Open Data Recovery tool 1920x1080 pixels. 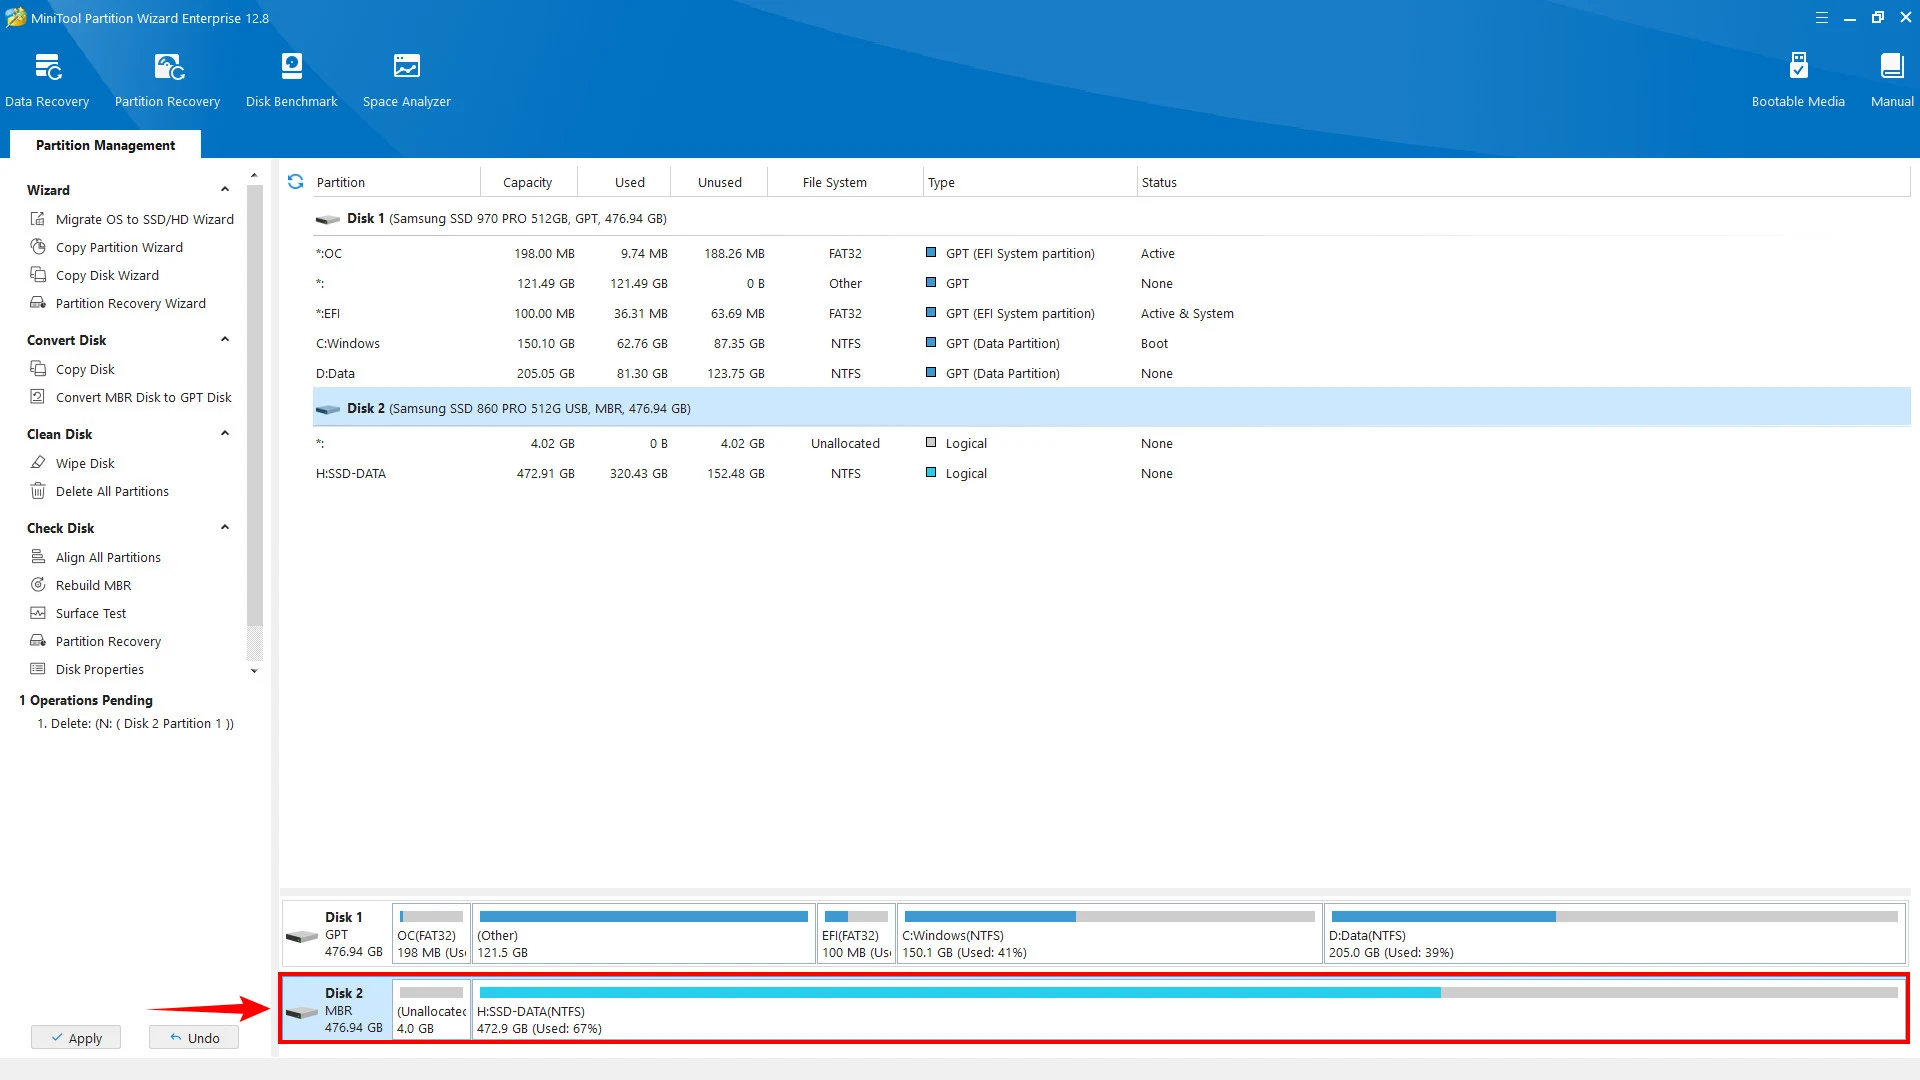point(47,80)
